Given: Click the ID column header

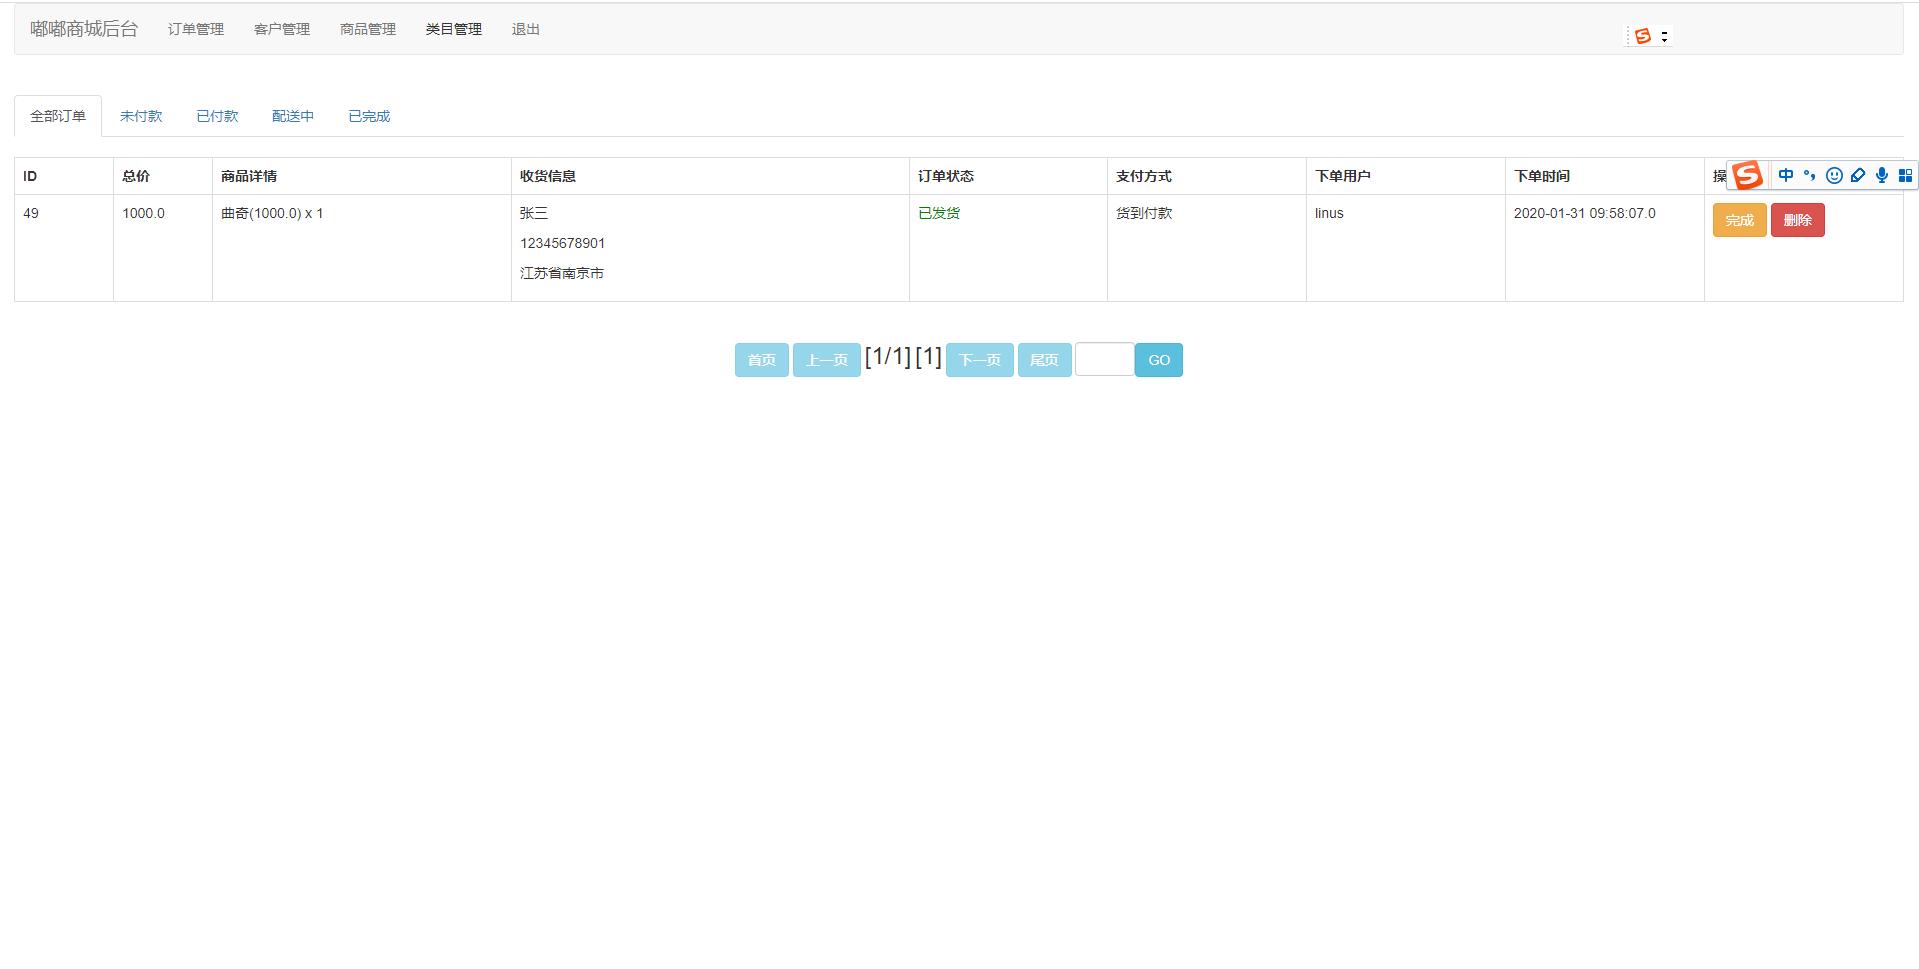Looking at the screenshot, I should (30, 176).
